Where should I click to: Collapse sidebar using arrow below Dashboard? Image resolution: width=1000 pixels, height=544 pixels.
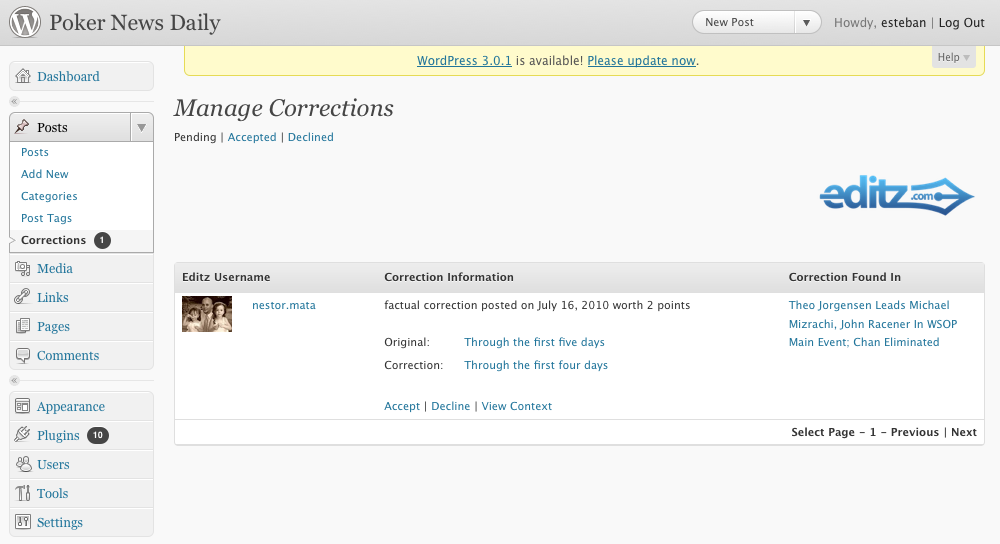(x=15, y=101)
